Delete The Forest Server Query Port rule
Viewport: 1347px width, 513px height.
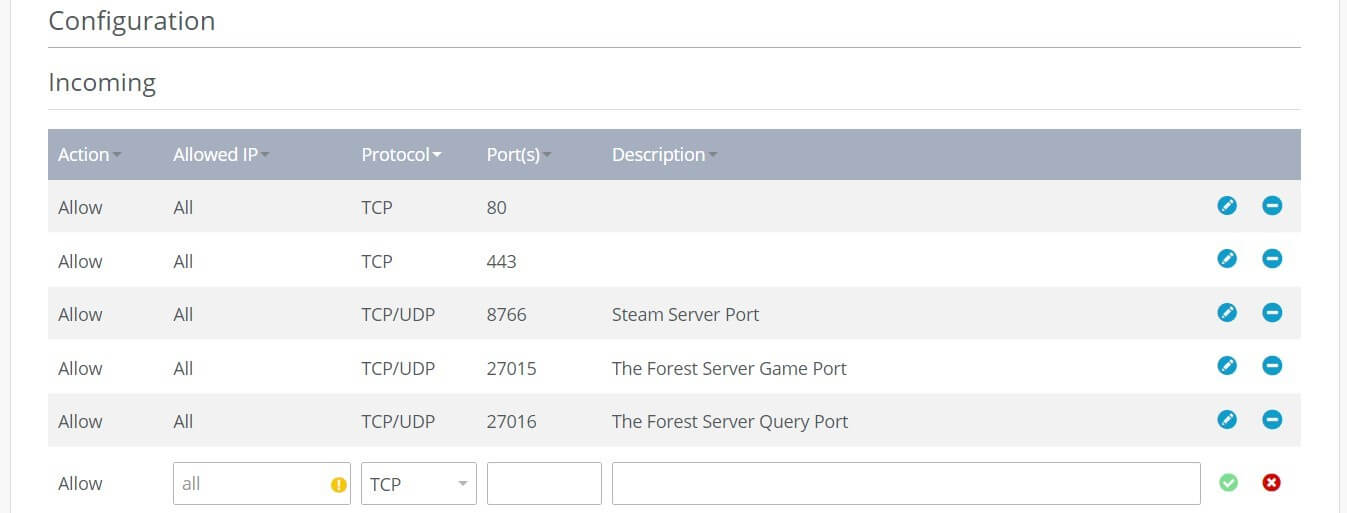point(1272,419)
